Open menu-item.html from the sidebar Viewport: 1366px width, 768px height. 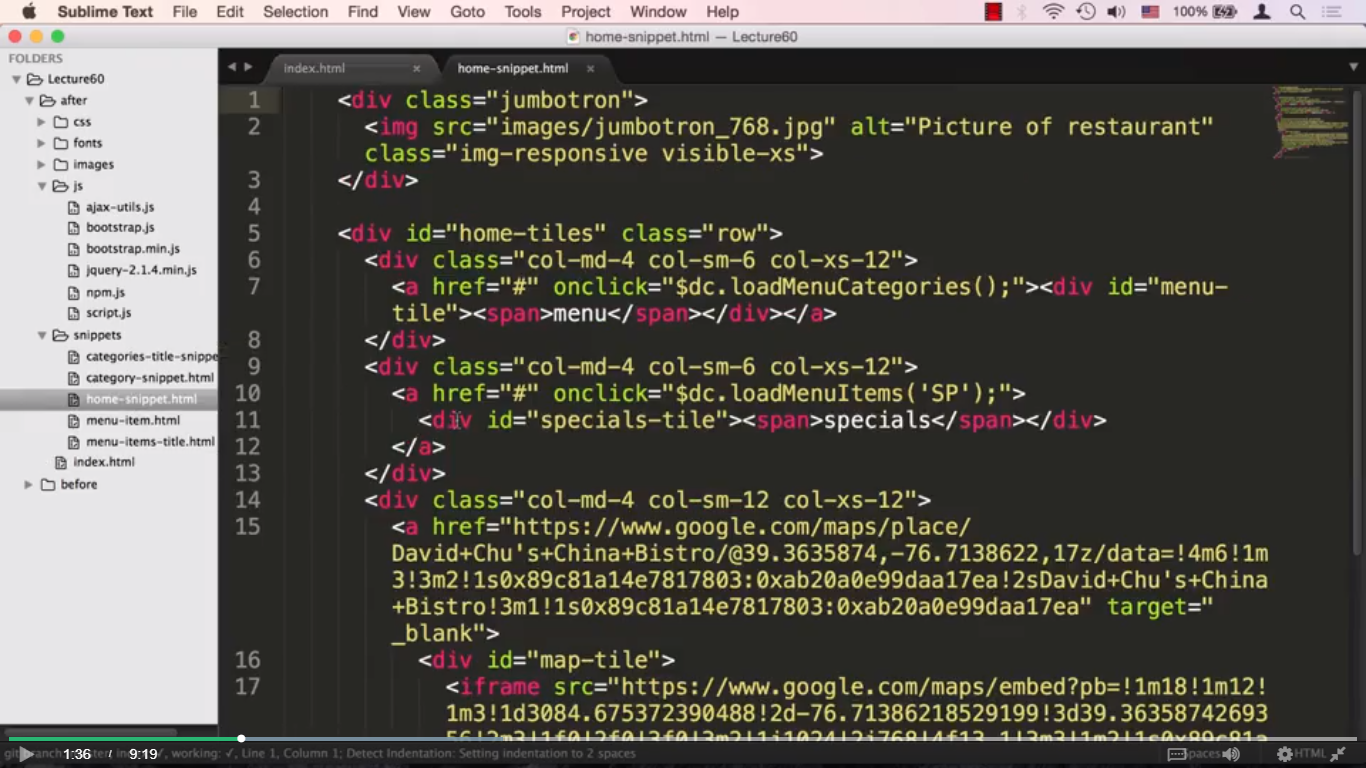pos(133,420)
